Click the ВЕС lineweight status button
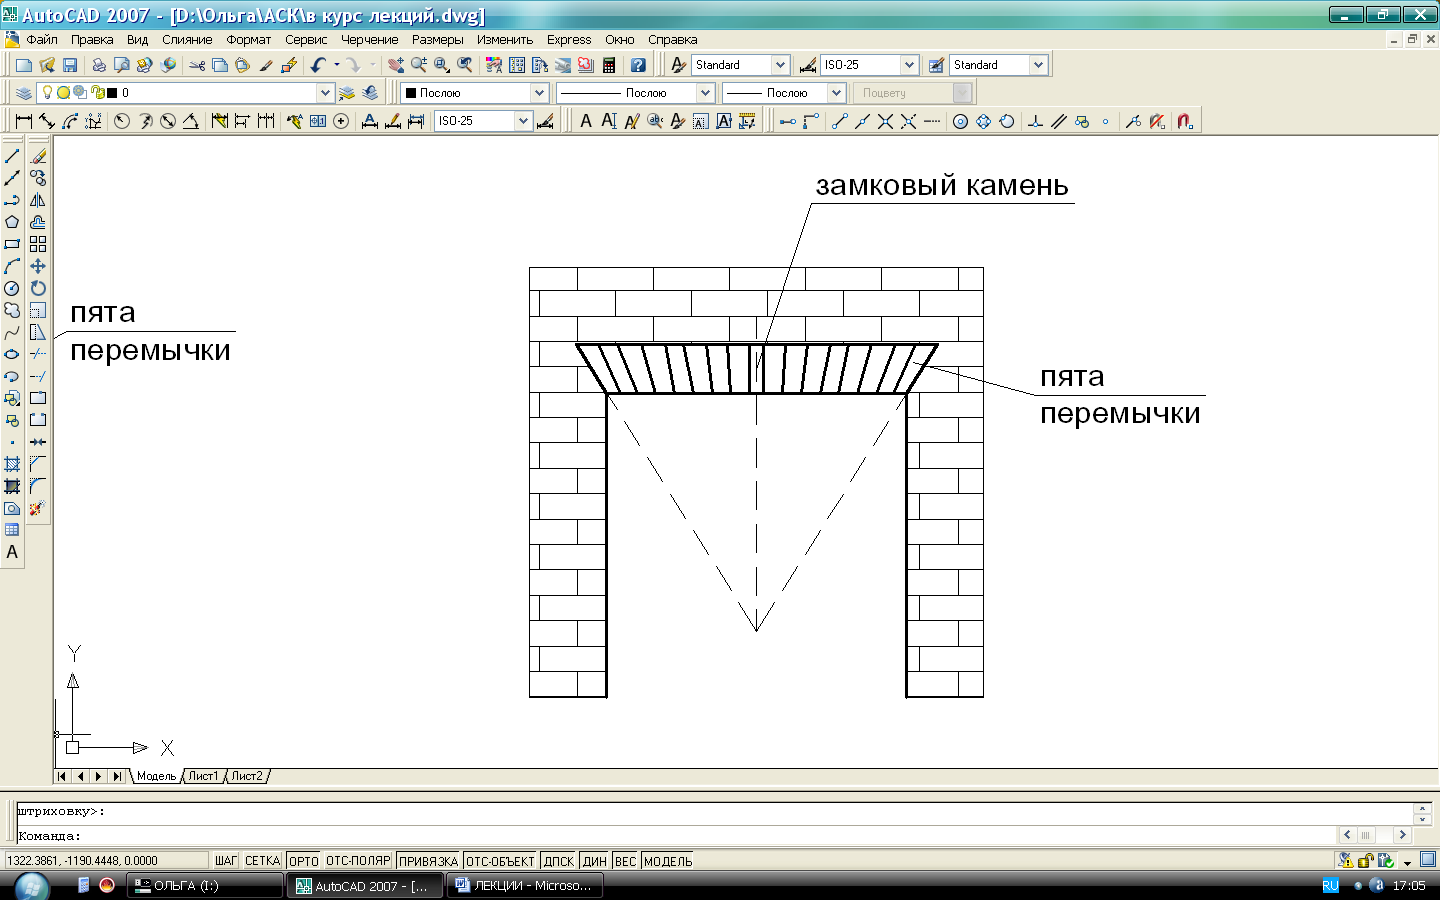Viewport: 1440px width, 900px height. 625,861
